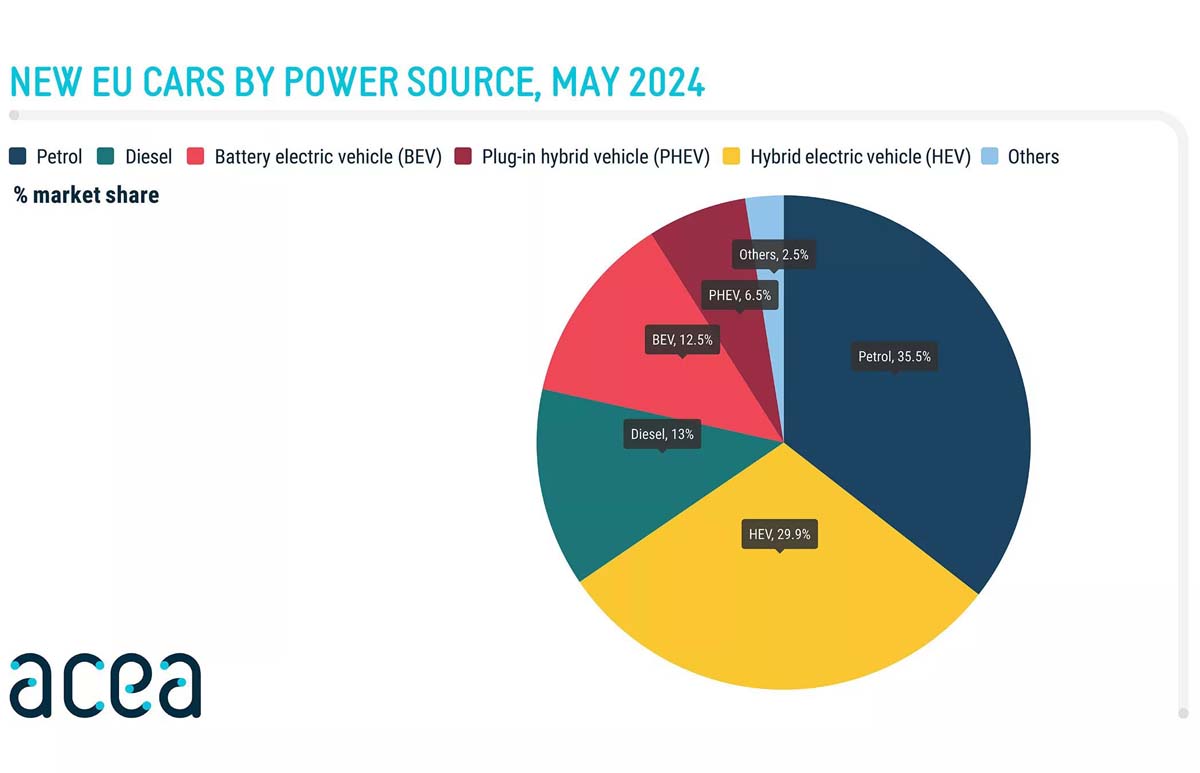Select the red BEV legend swatch
1200x773 pixels.
[196, 157]
